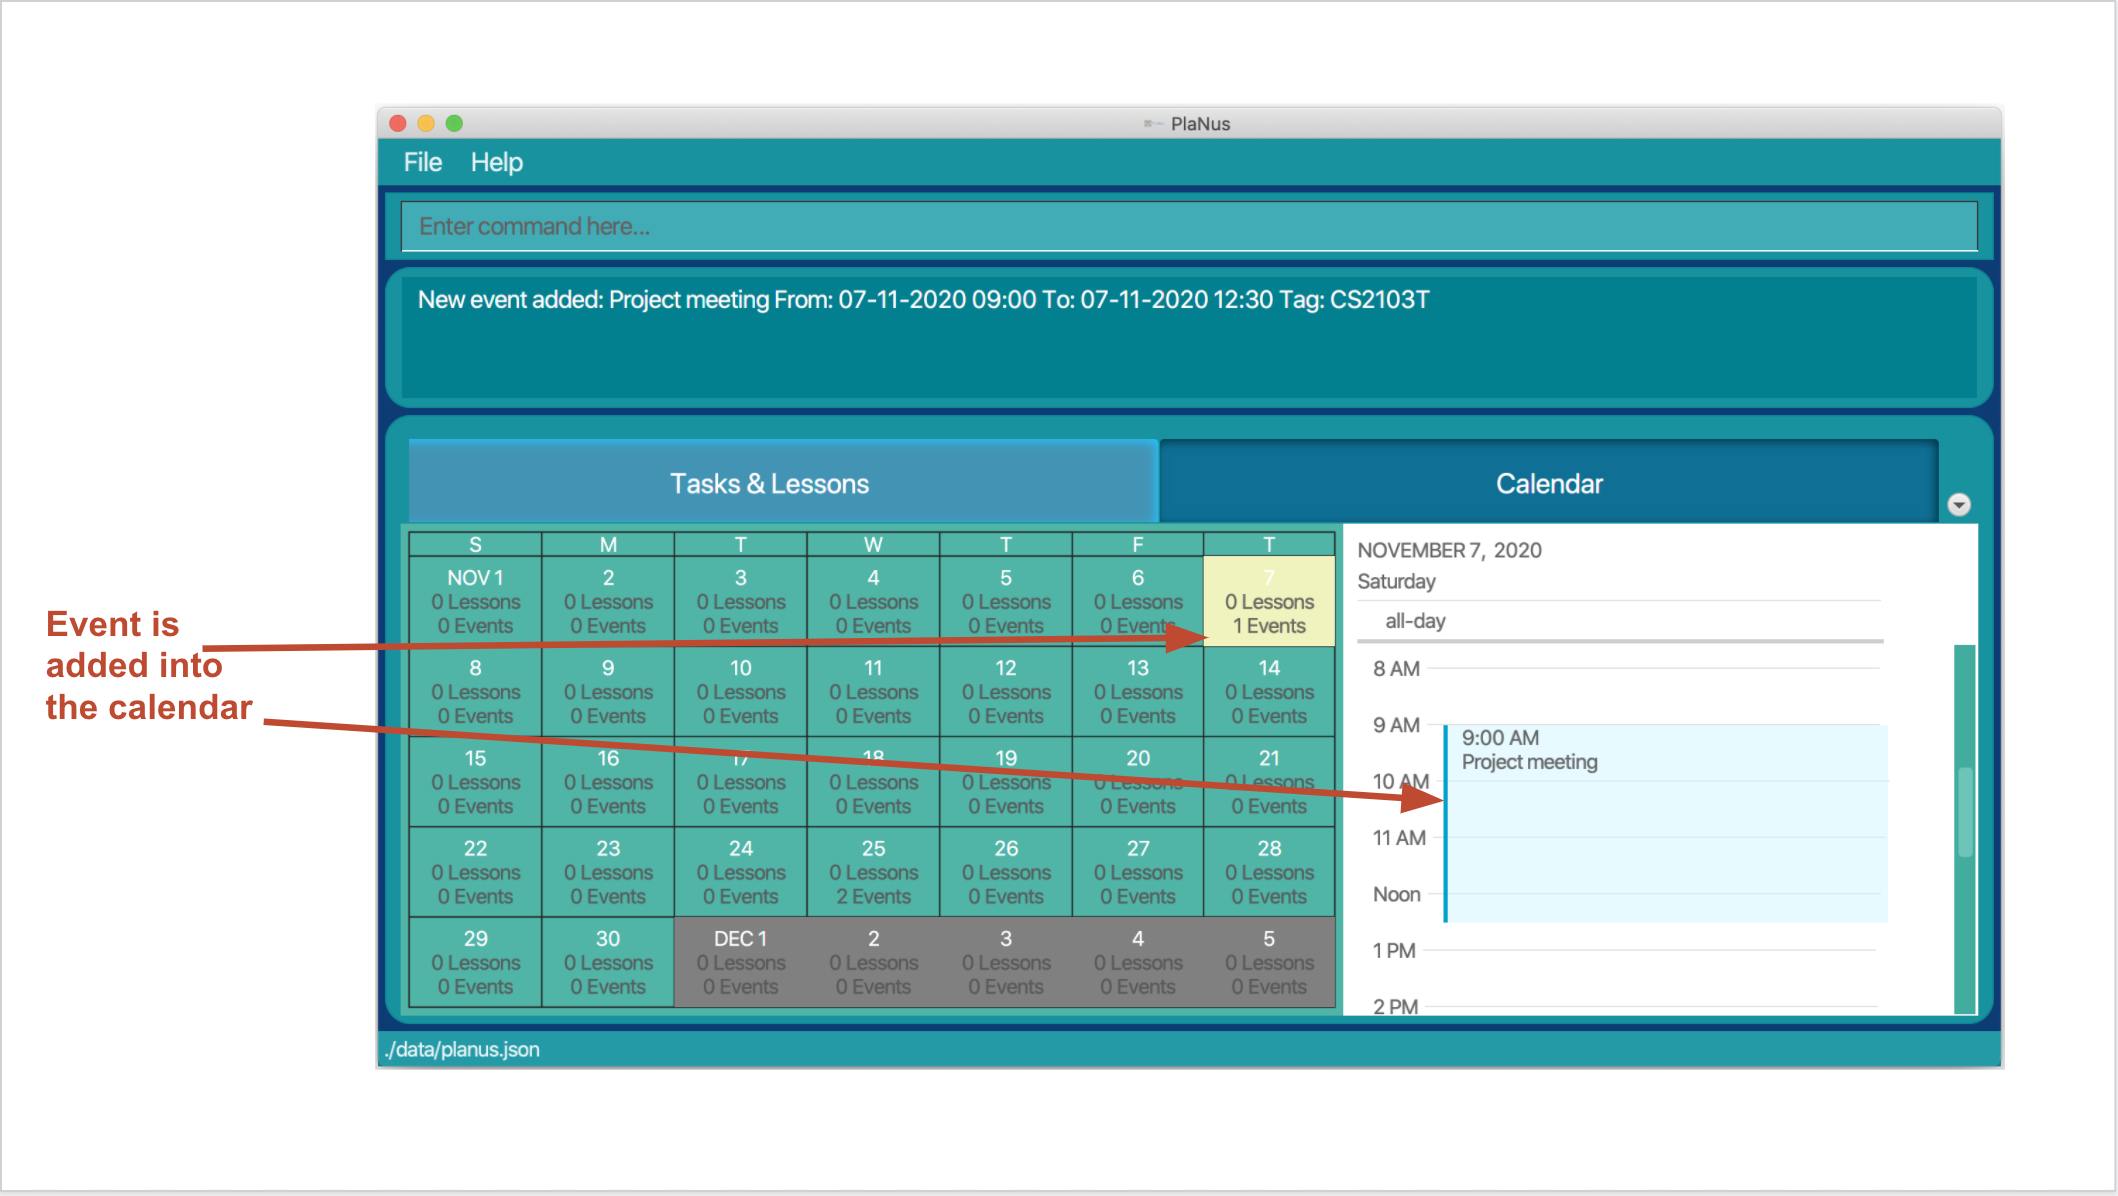Click the 1 PM time slot label
This screenshot has height=1196, width=2118.
1394,950
